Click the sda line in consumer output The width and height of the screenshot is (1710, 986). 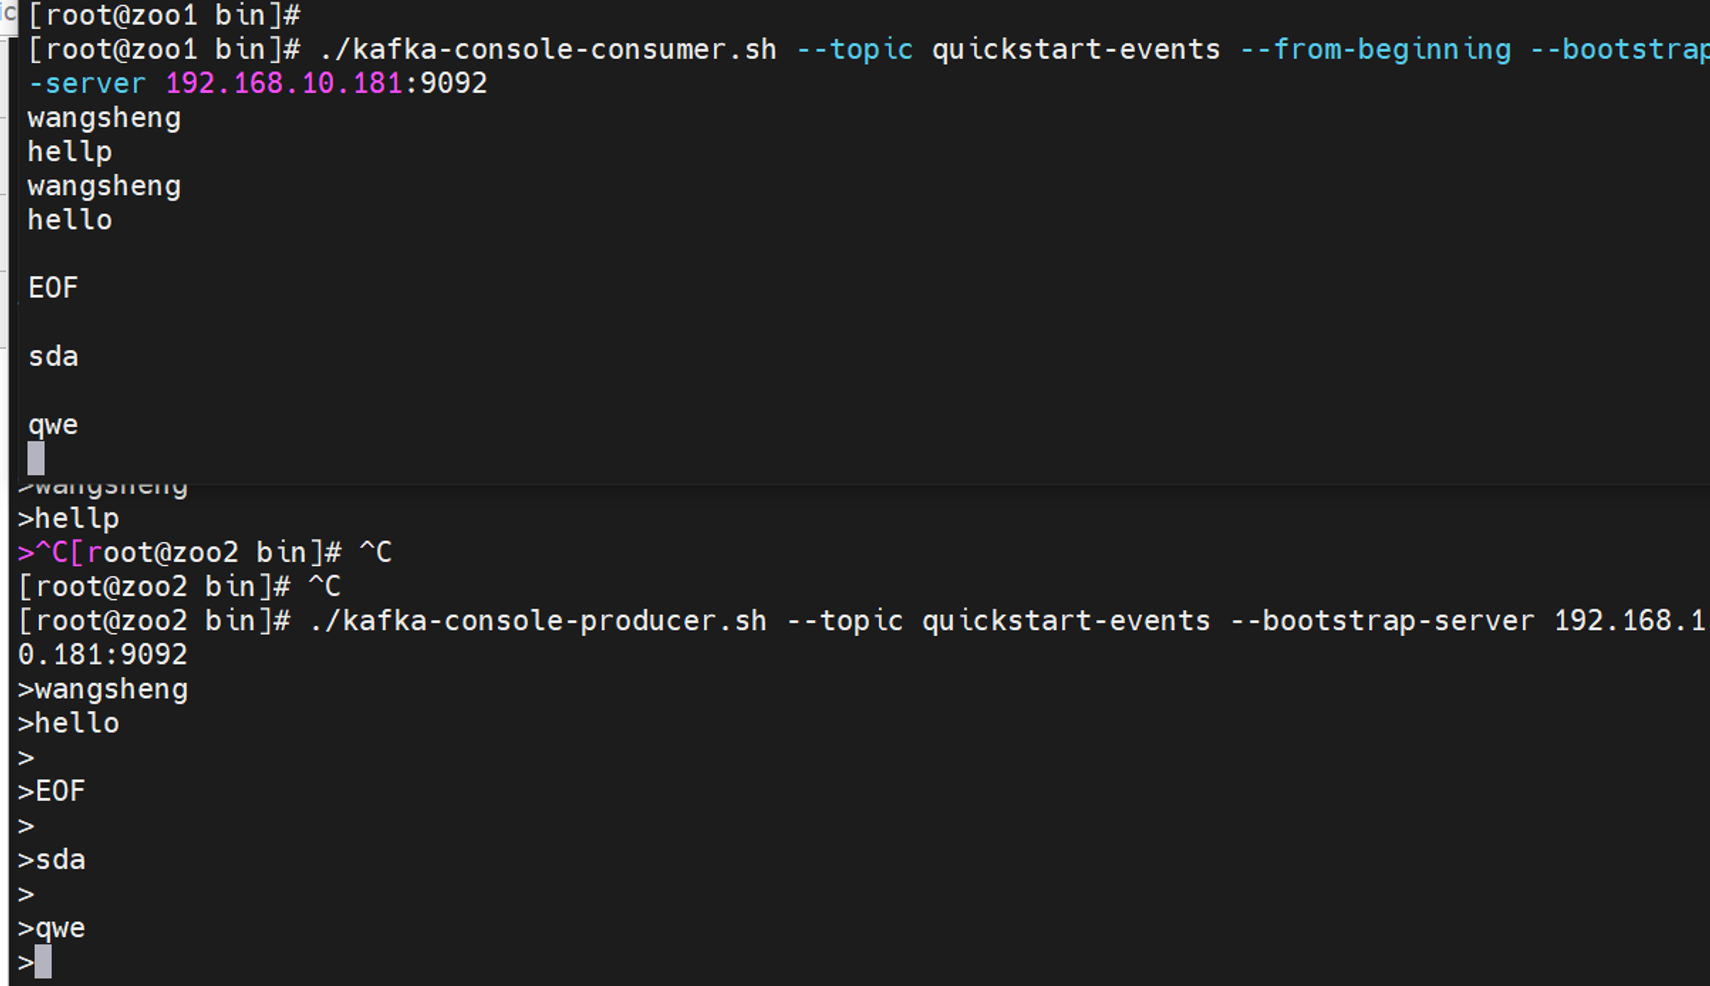point(53,356)
